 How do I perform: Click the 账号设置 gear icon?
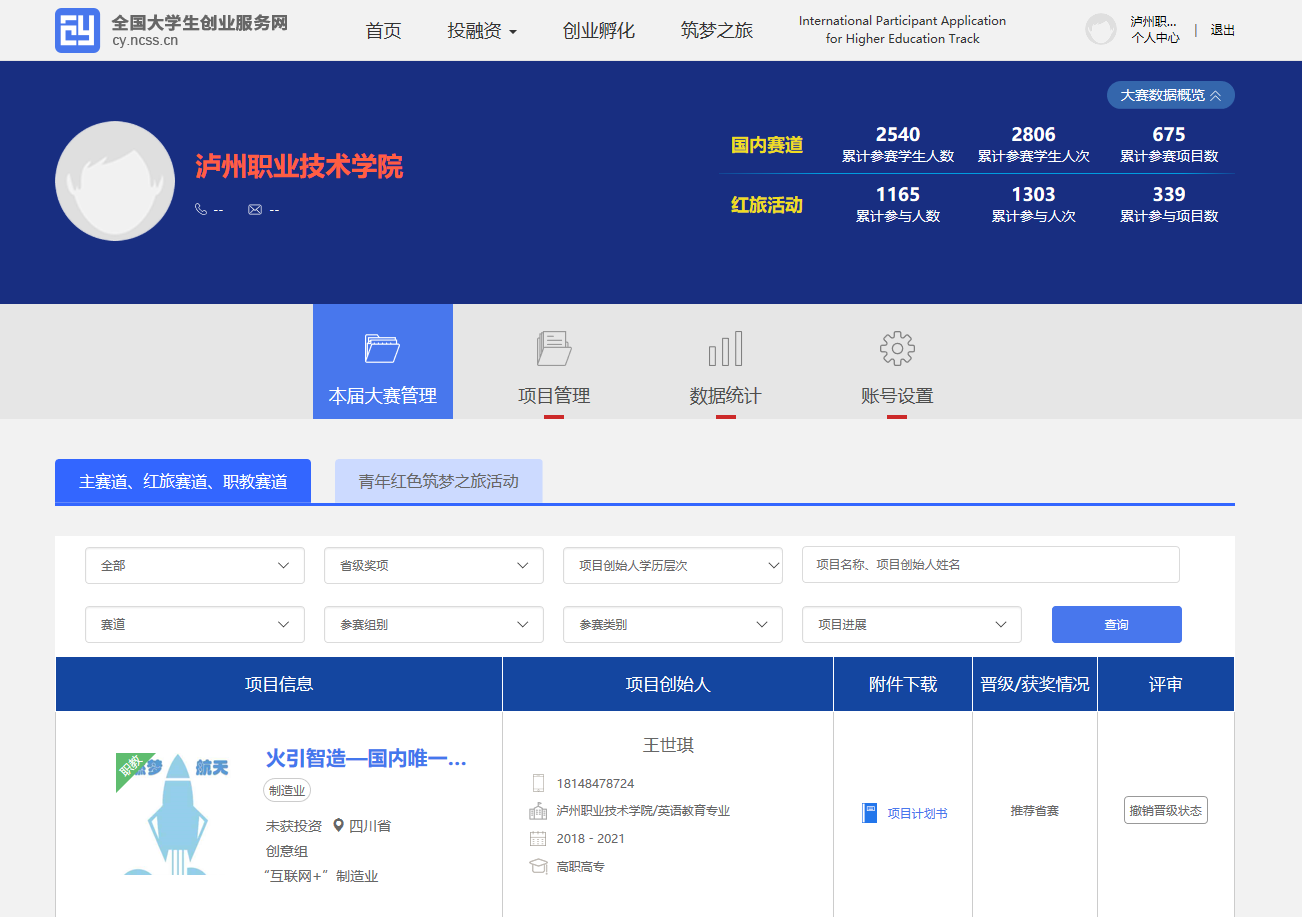pyautogui.click(x=897, y=349)
